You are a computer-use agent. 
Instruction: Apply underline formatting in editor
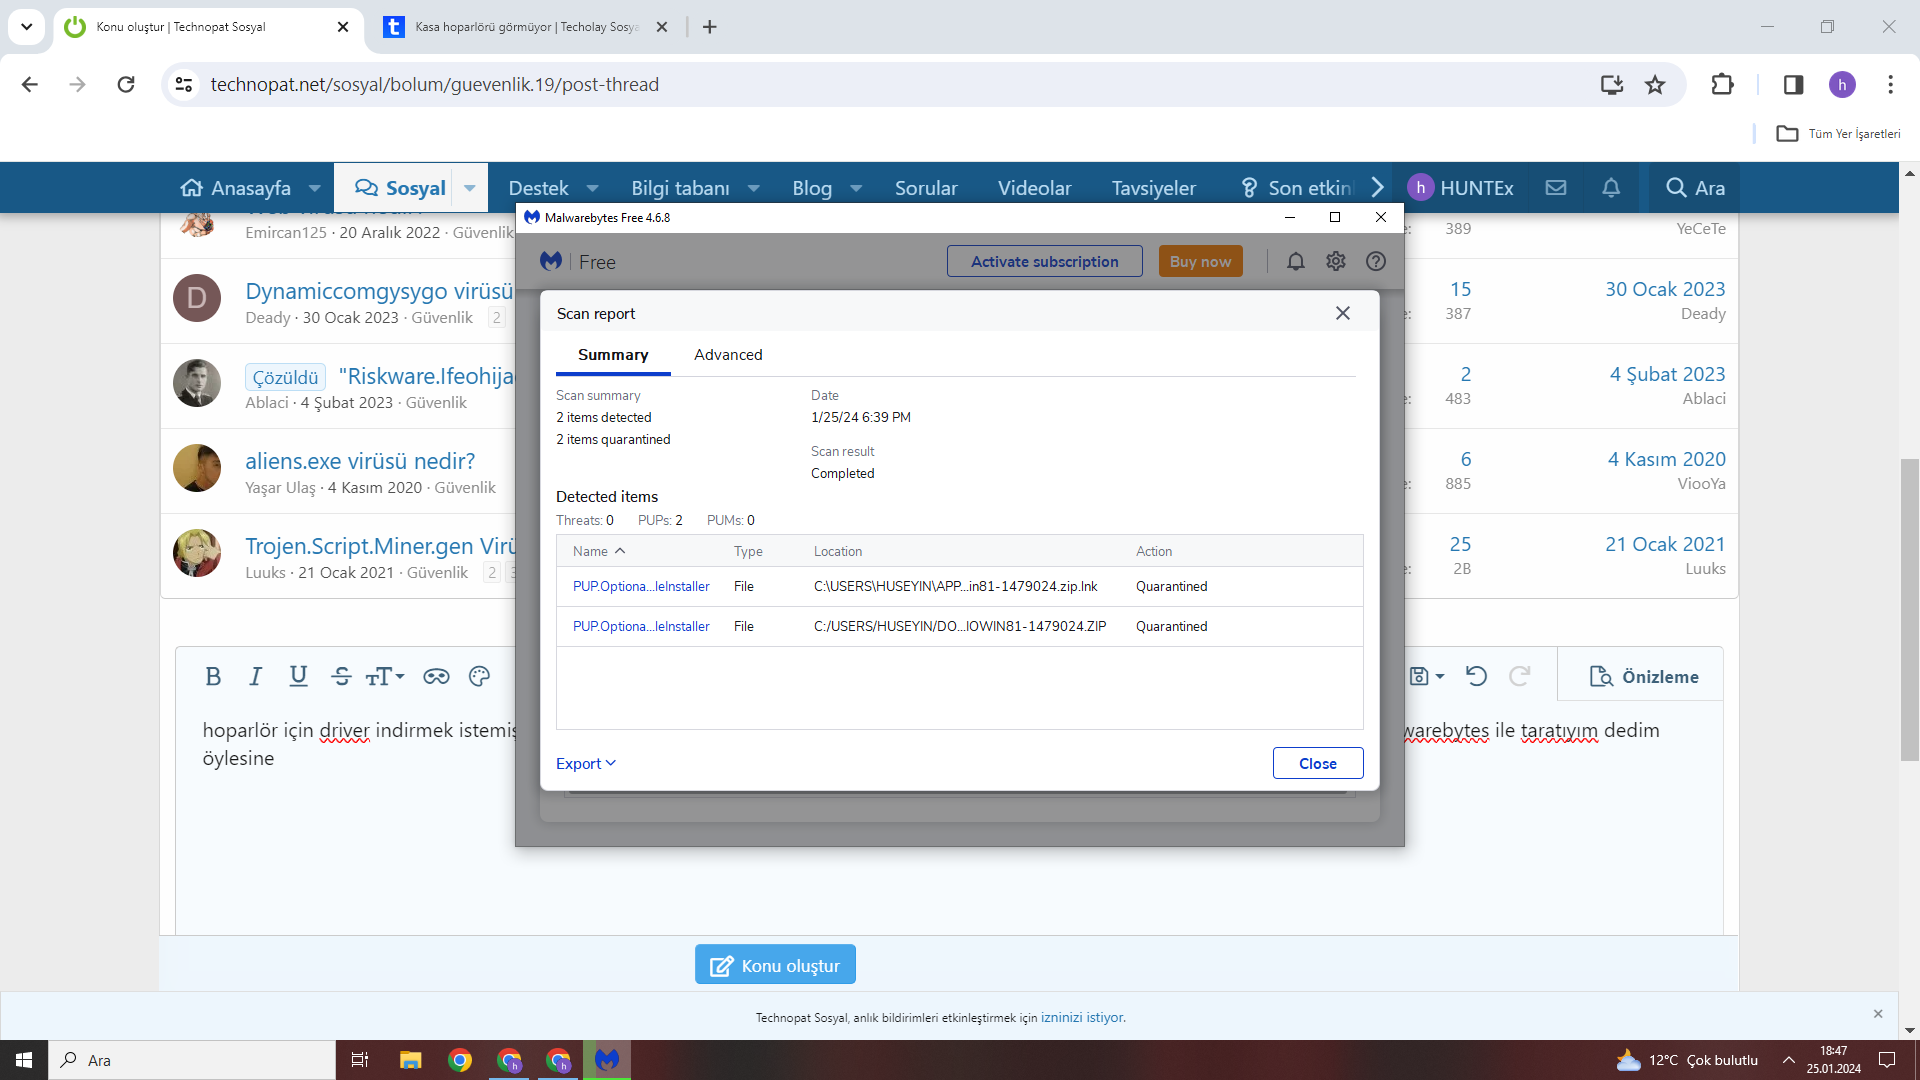[x=298, y=677]
